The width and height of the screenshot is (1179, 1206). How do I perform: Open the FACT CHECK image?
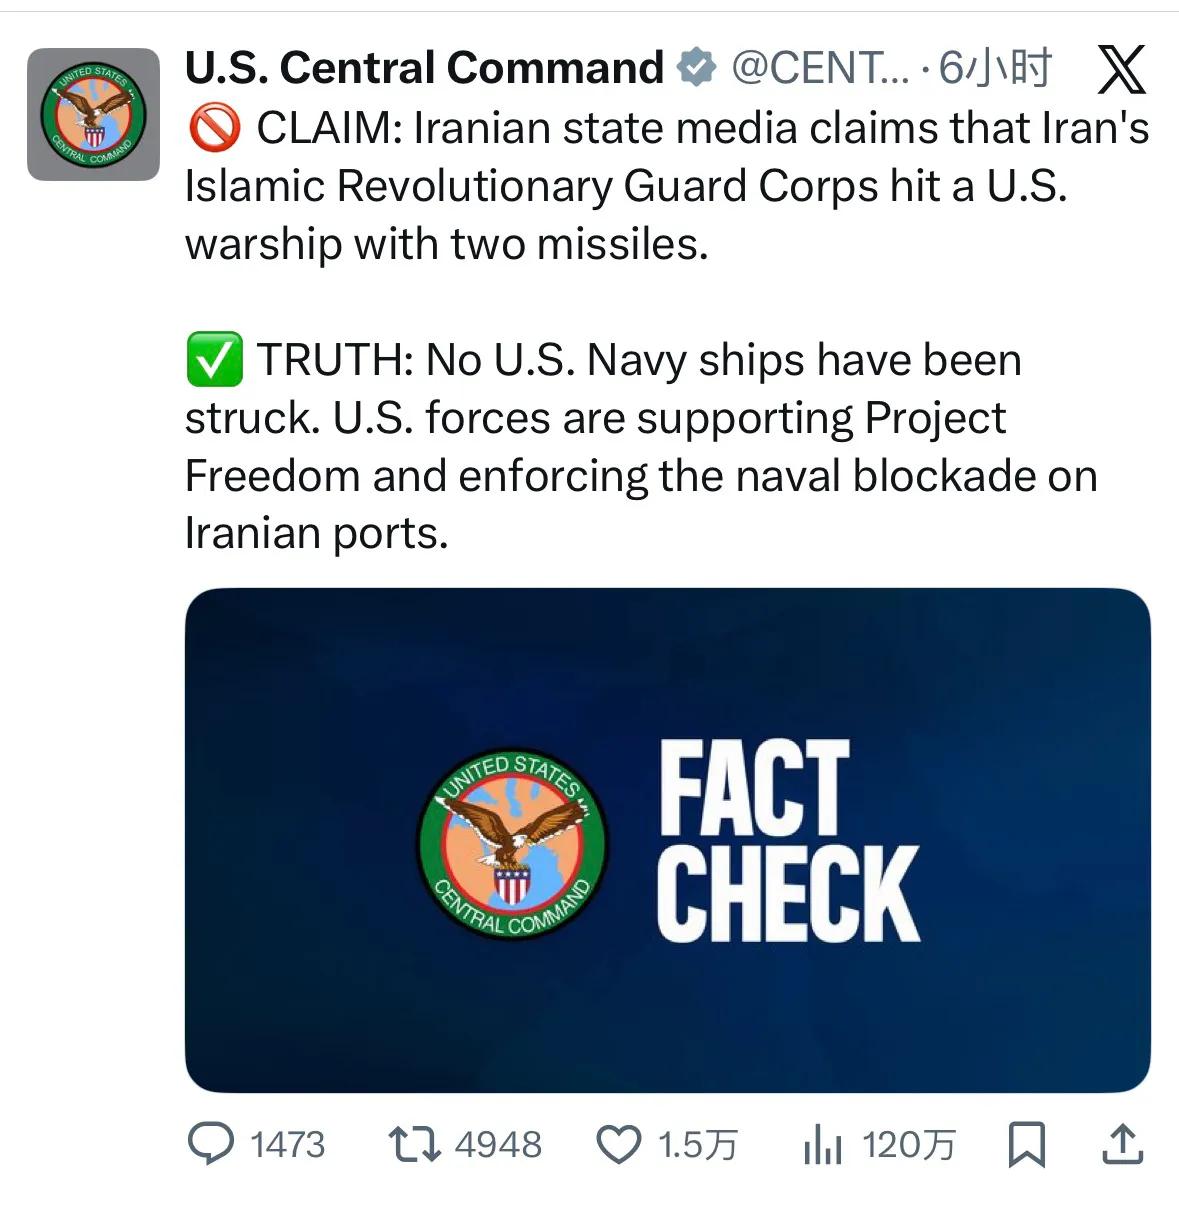click(x=667, y=840)
